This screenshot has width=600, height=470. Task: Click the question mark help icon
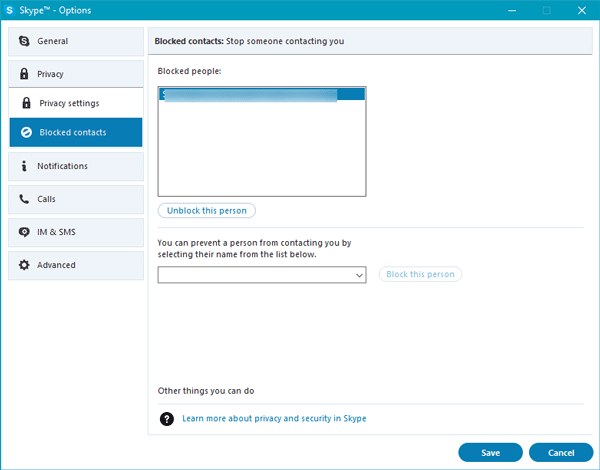[x=167, y=419]
